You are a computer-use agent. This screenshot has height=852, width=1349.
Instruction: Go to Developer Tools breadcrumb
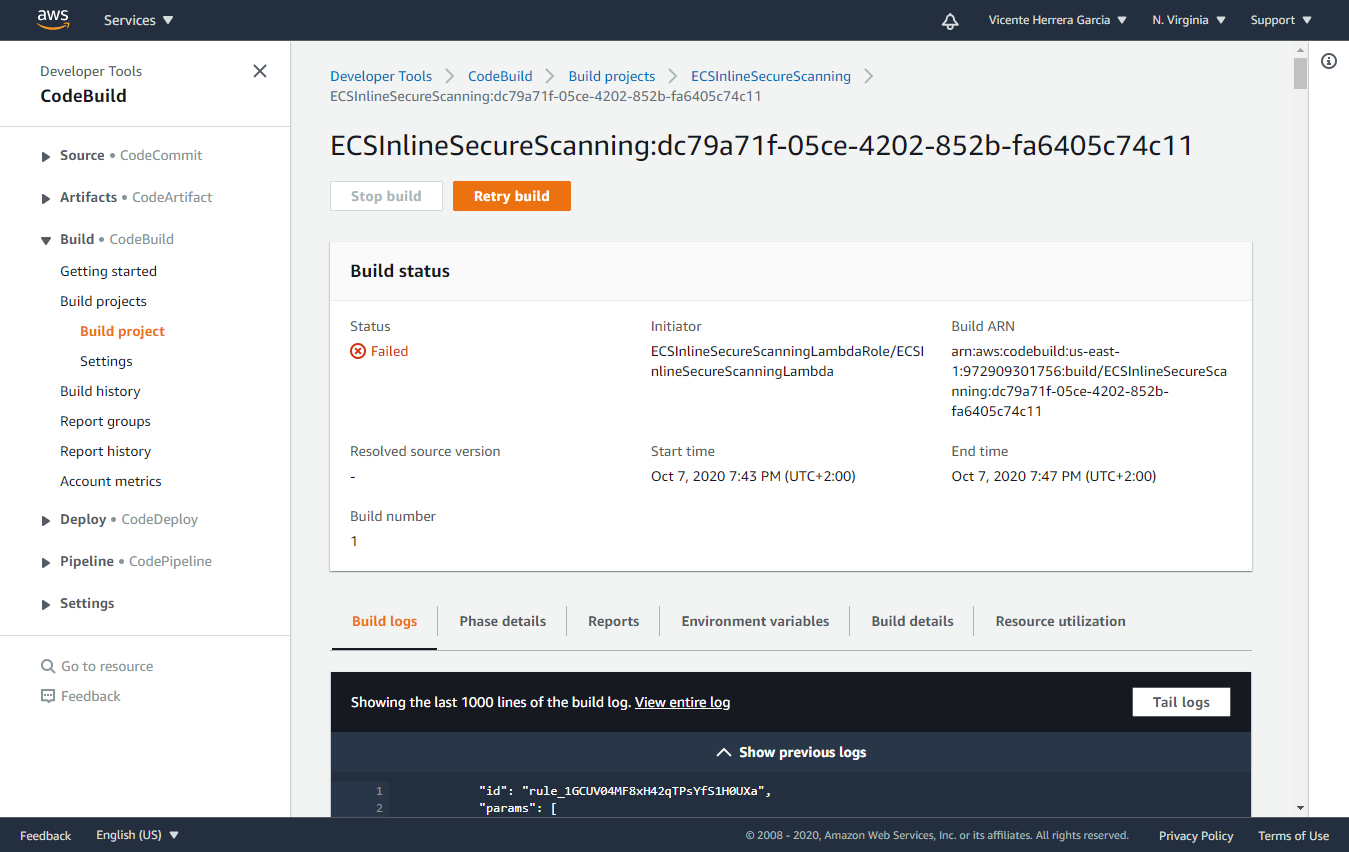coord(381,76)
